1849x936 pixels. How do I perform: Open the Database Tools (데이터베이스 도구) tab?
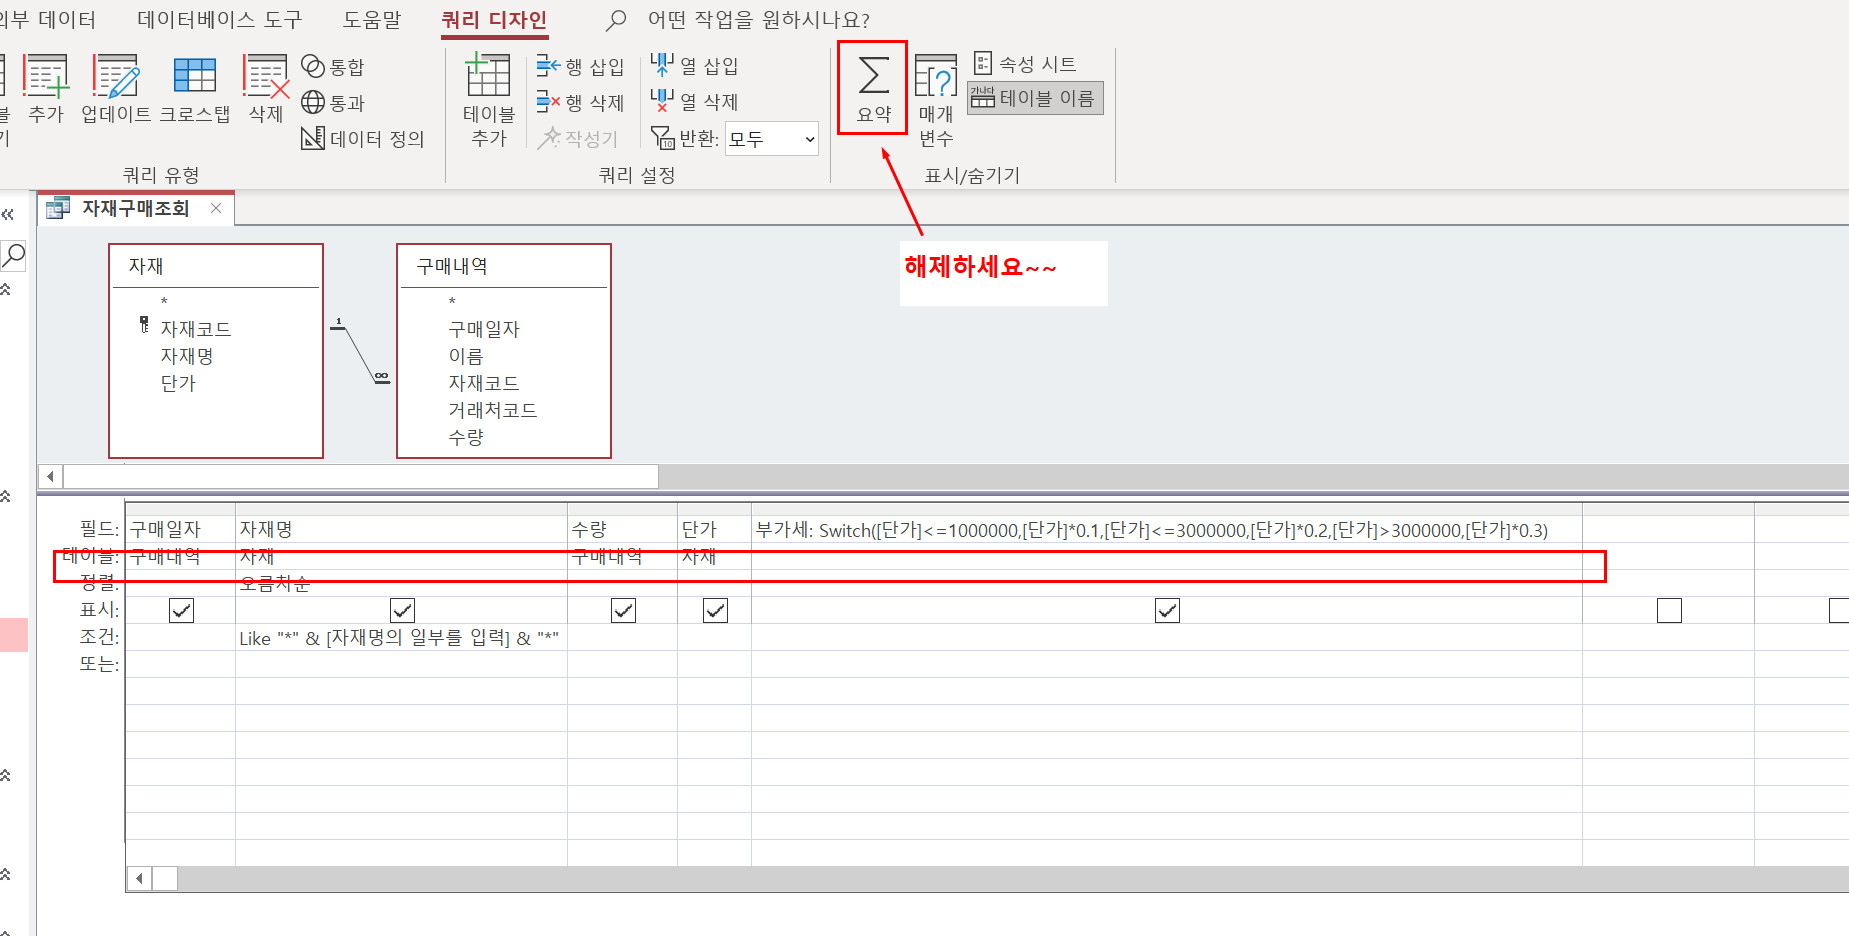point(219,20)
